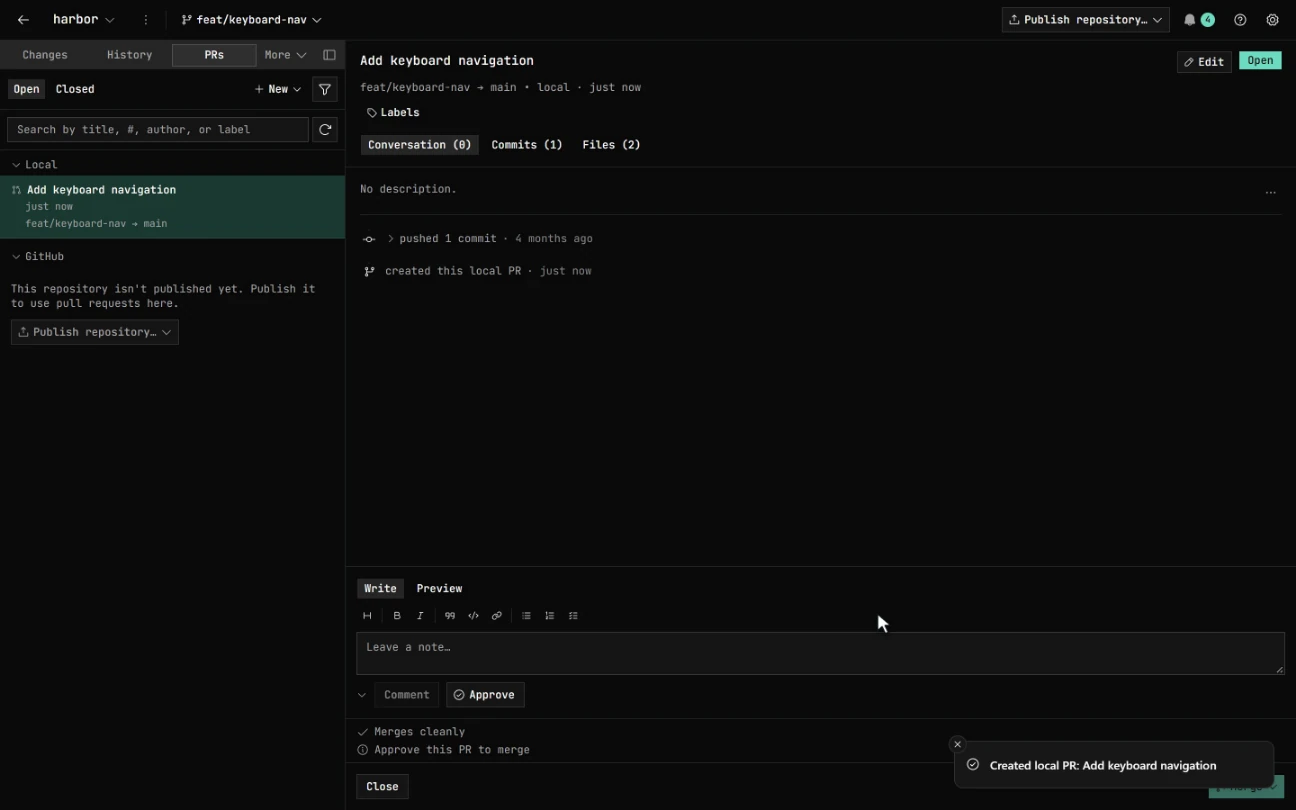Show Open pull requests filter
Viewport: 1296px width, 810px height.
point(27,89)
